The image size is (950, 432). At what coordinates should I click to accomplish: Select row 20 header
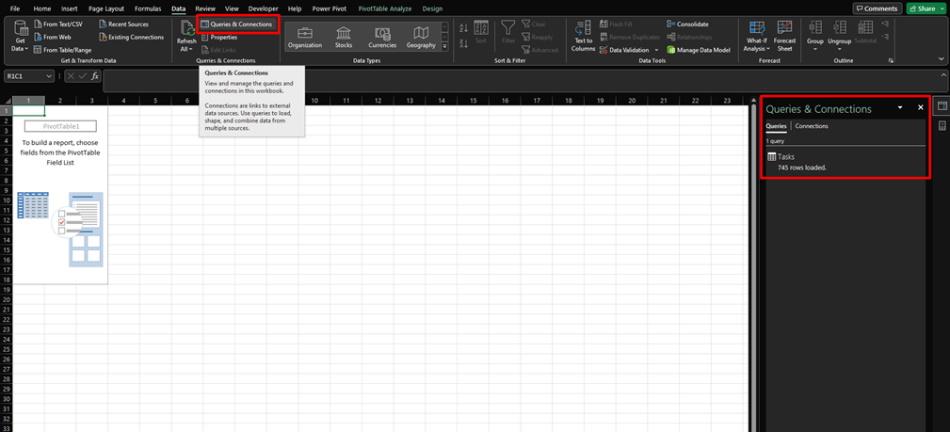(6, 300)
